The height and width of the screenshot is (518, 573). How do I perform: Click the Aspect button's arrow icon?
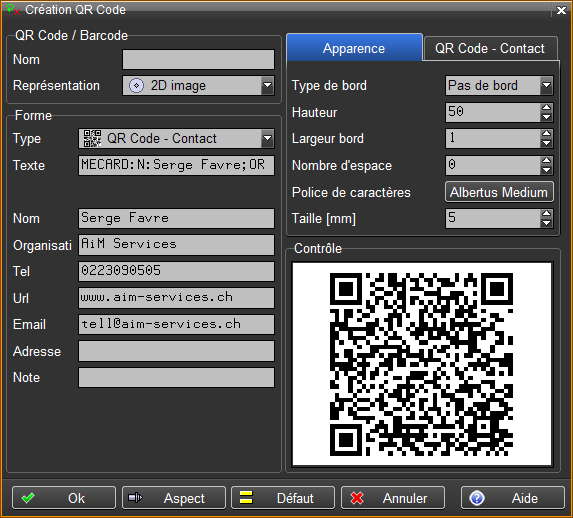pyautogui.click(x=135, y=498)
